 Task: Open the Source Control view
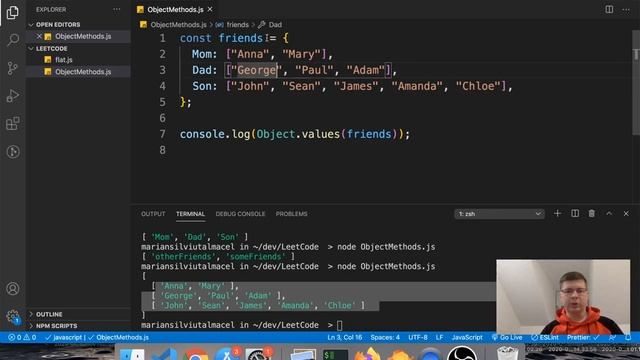13,68
